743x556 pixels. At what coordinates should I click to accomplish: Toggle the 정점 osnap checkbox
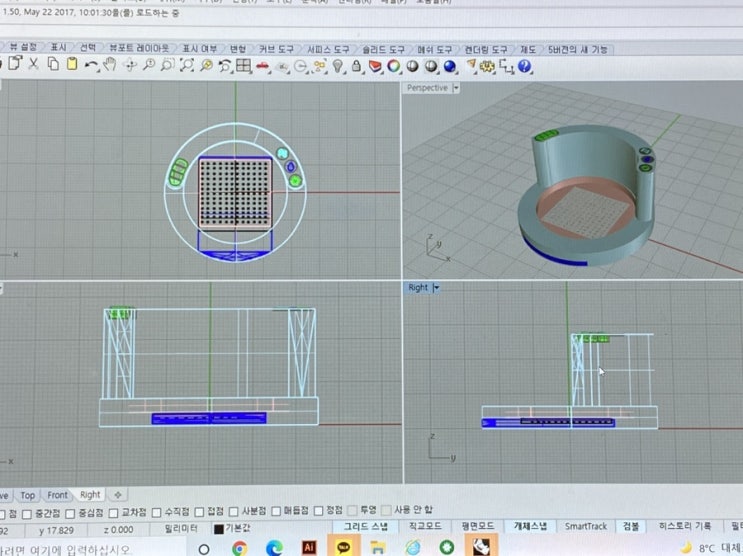(319, 510)
